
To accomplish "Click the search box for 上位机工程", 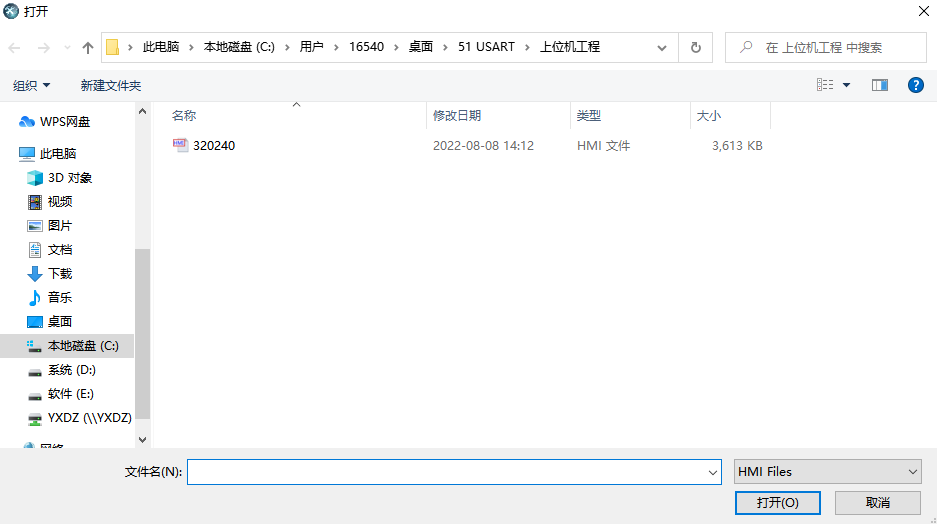I will point(825,47).
